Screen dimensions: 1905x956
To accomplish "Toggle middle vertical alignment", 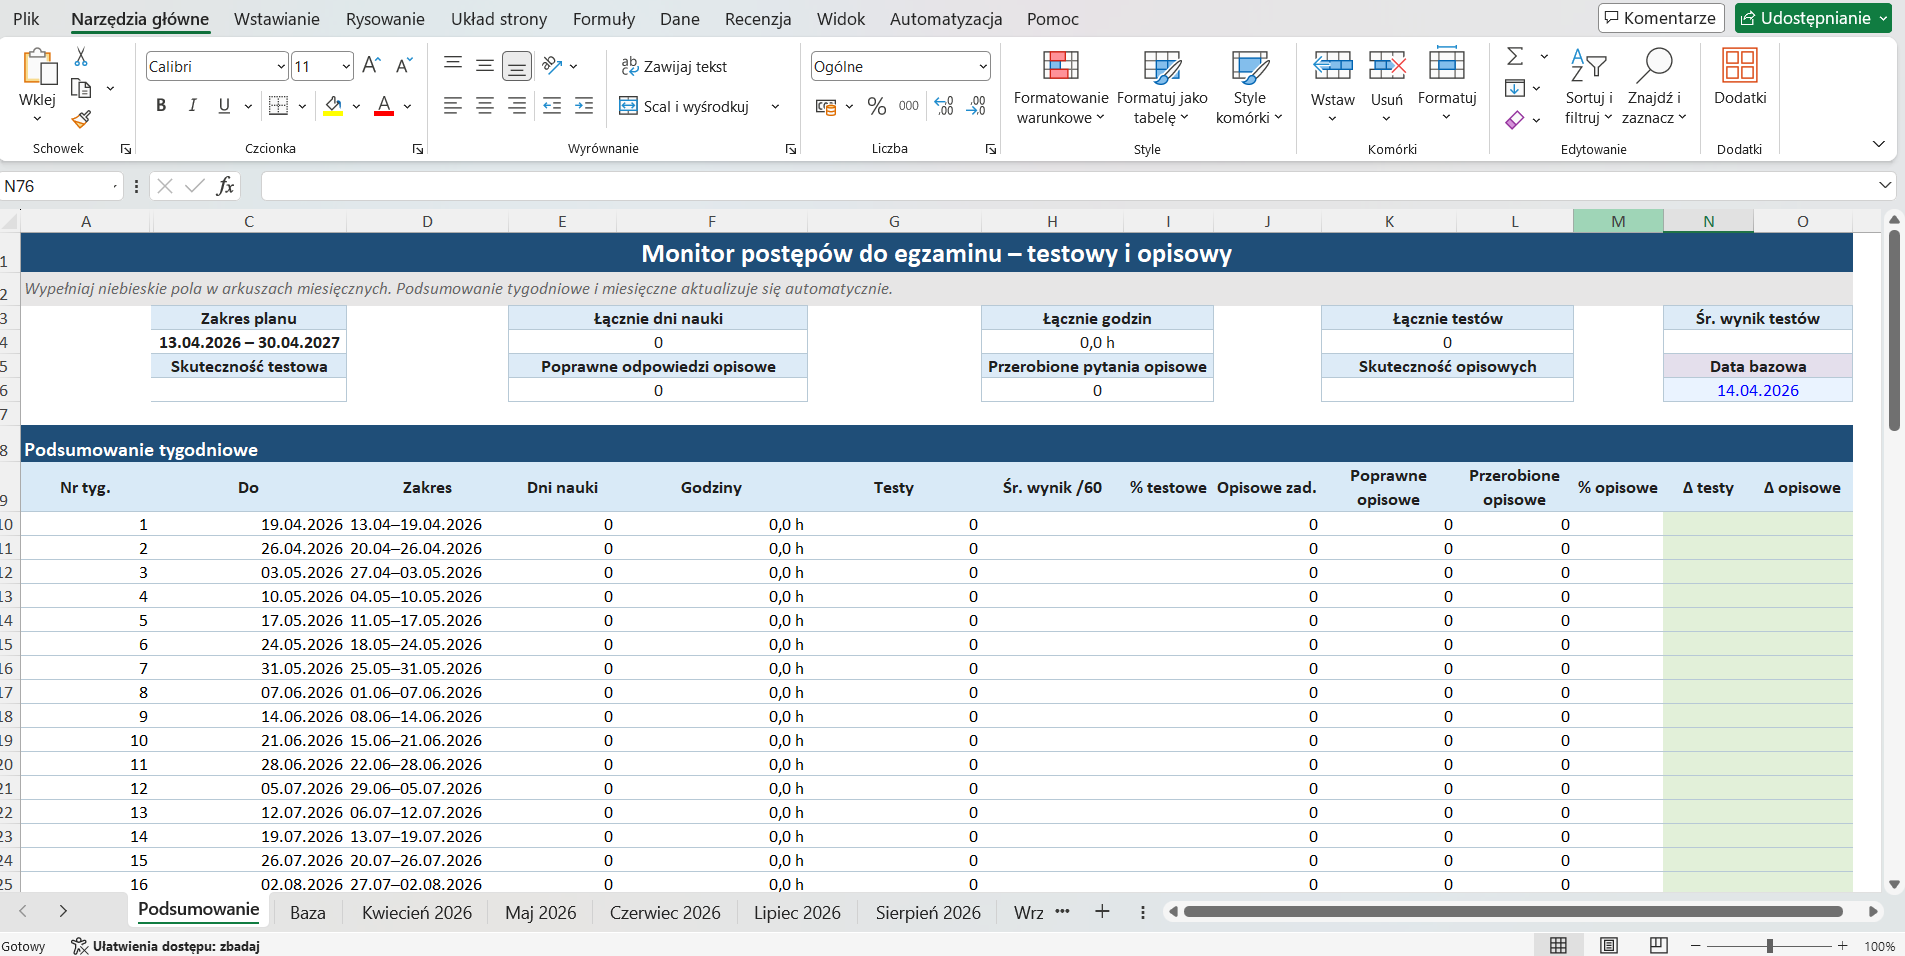I will click(485, 66).
